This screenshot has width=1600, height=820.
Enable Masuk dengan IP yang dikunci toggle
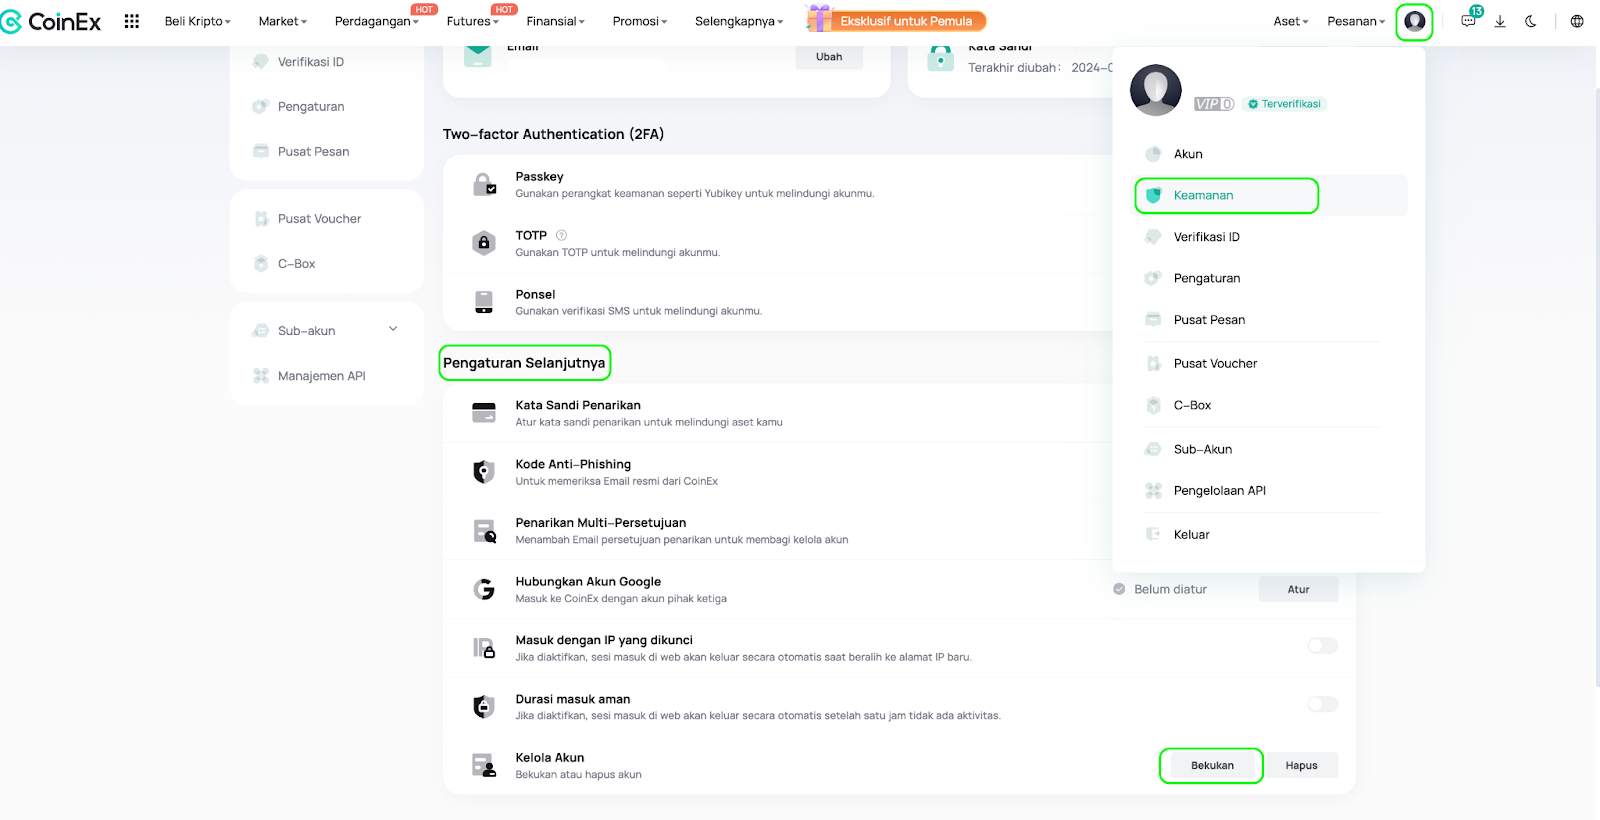tap(1322, 646)
